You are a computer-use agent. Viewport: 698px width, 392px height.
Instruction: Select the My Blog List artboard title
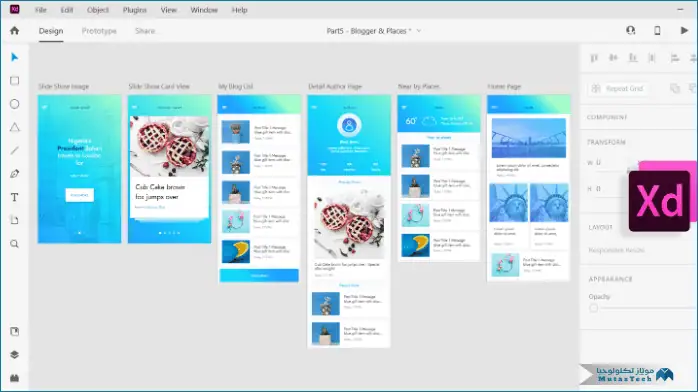(x=235, y=86)
